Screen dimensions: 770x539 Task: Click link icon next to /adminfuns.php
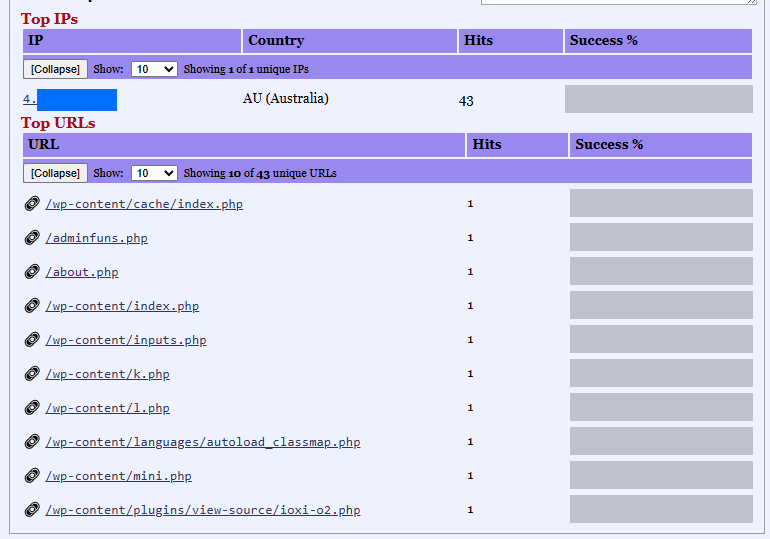(32, 238)
